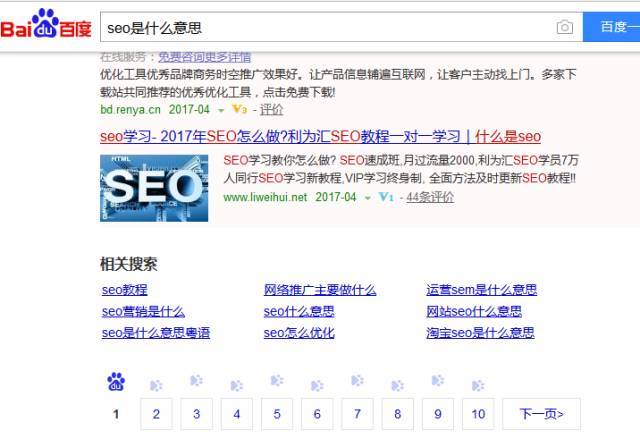Screen dimensions: 640x439
Task: Open the 免费咨询更多详情 link
Action: point(204,57)
